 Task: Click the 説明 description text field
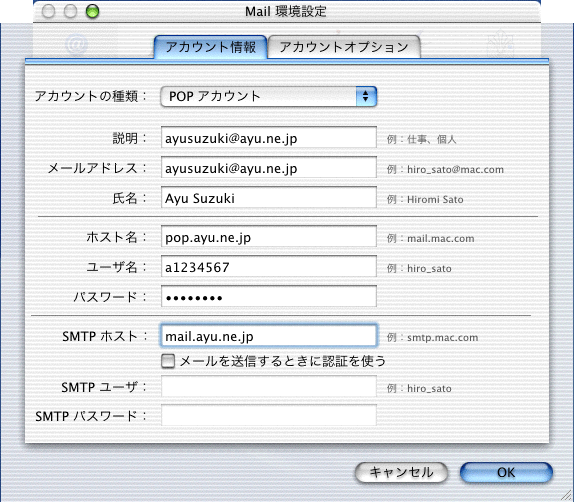coord(269,138)
